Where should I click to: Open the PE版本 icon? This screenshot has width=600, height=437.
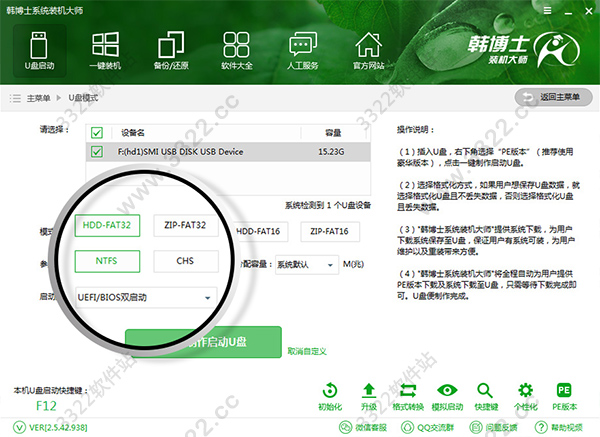pos(564,396)
